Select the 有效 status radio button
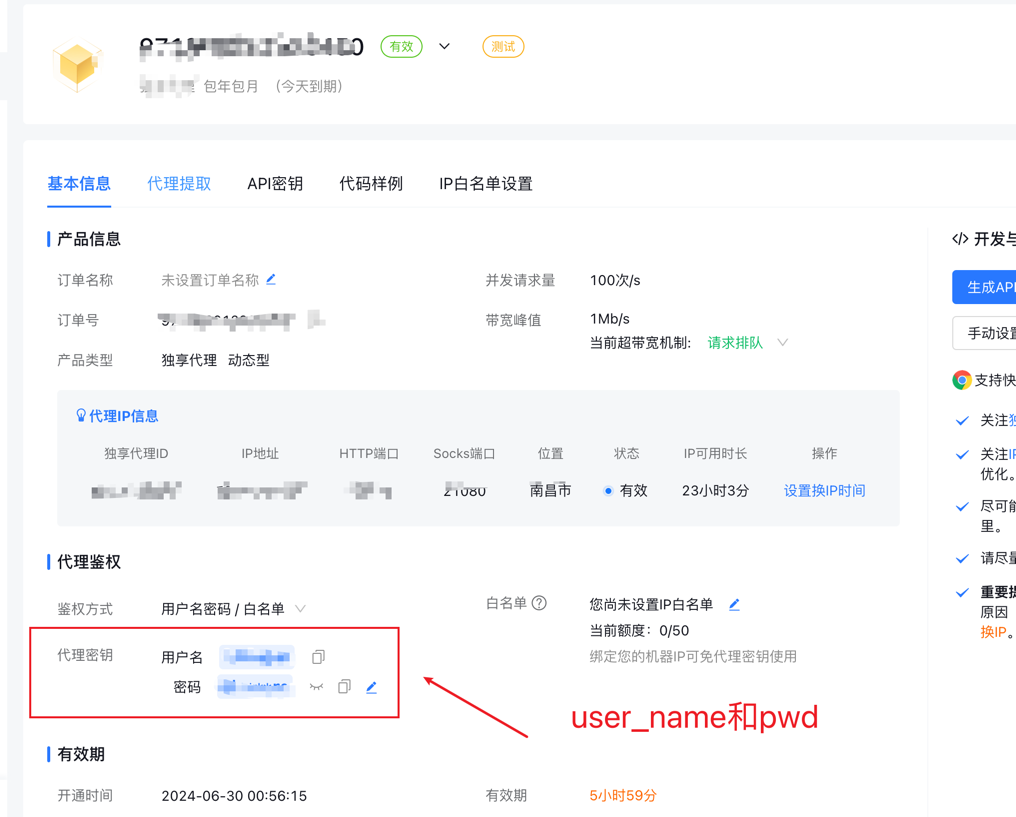Image resolution: width=1016 pixels, height=817 pixels. [x=608, y=491]
